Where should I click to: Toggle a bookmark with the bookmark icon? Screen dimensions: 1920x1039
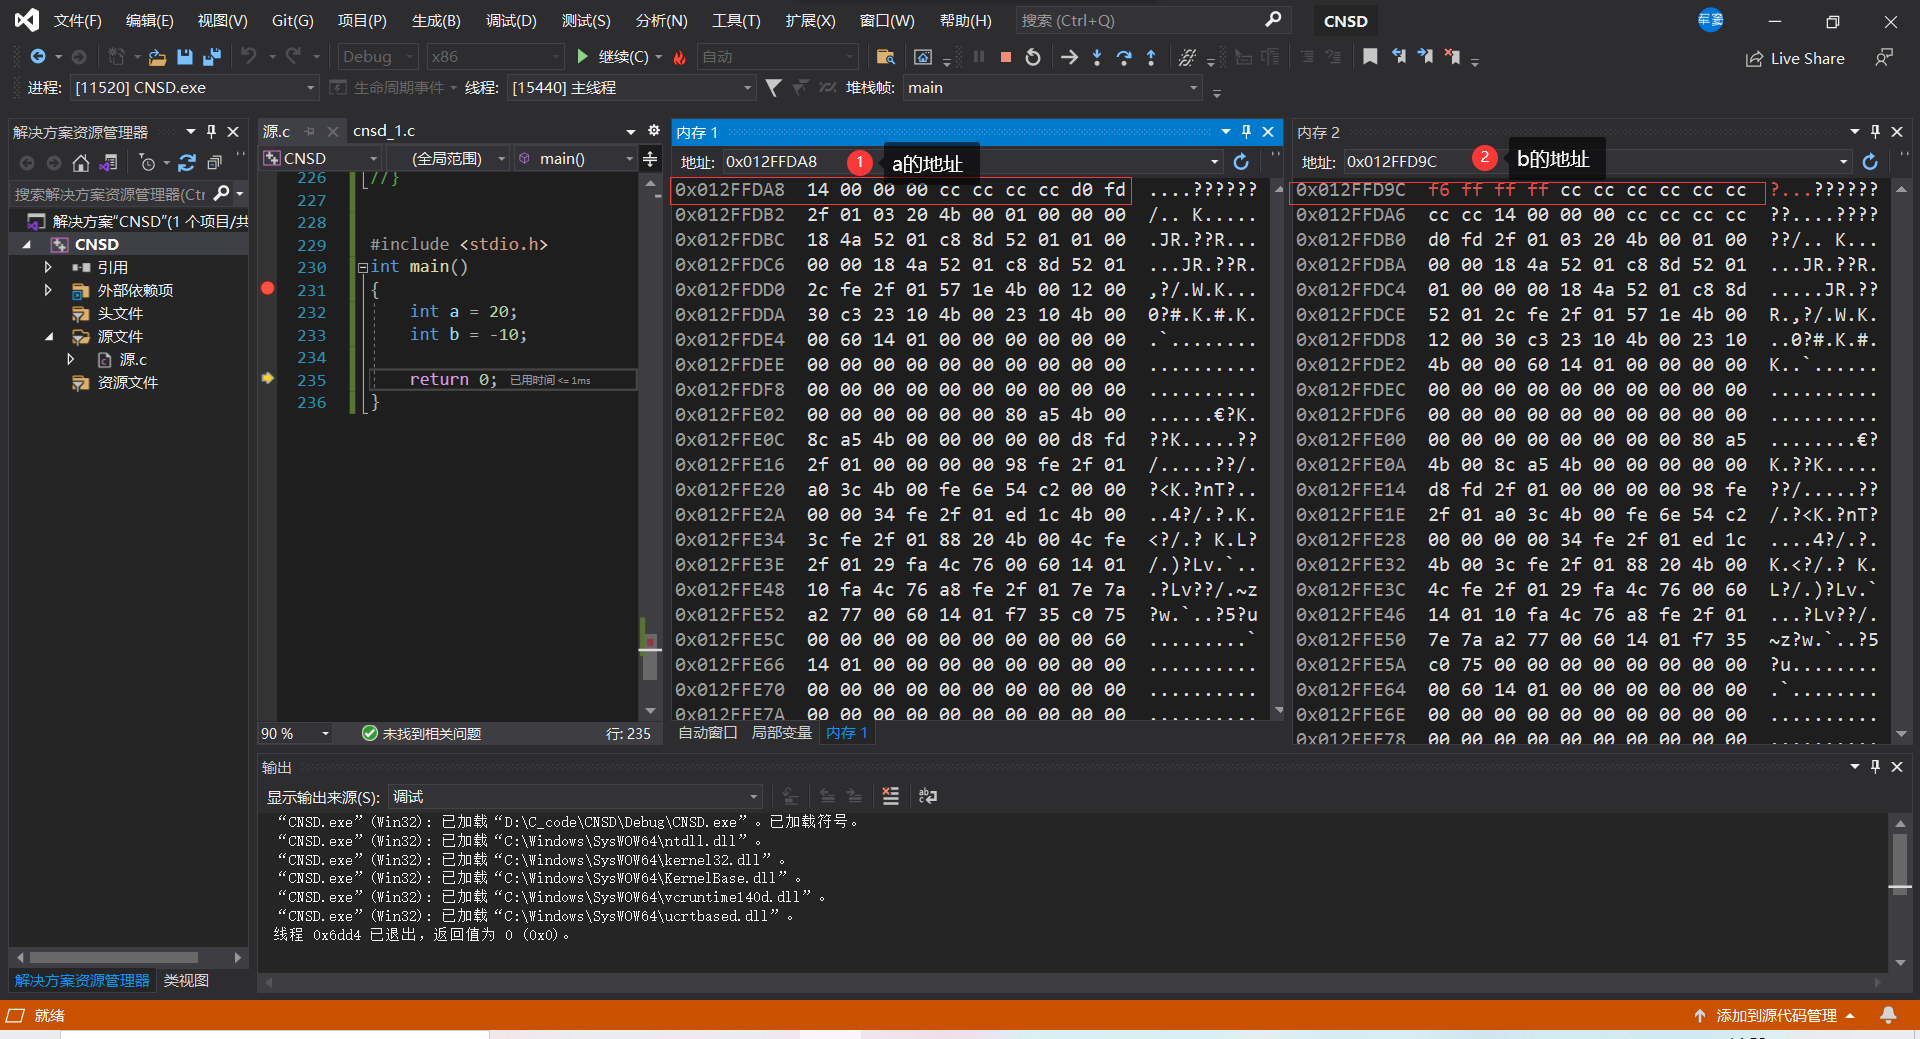coord(1370,57)
